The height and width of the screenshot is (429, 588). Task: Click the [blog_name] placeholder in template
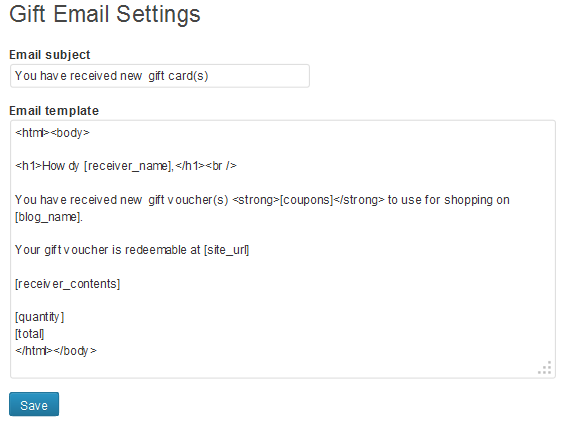point(48,217)
